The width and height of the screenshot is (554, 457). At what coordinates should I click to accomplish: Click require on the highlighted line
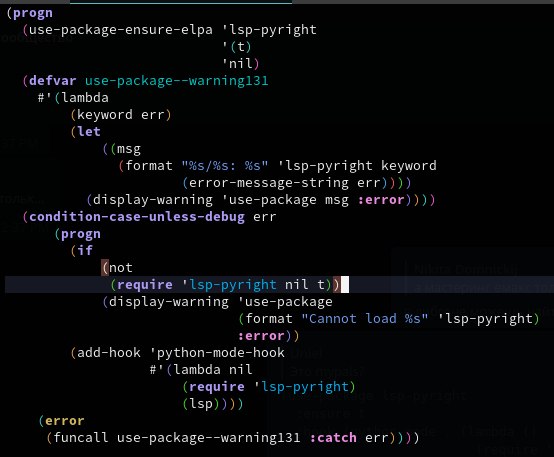(x=145, y=285)
